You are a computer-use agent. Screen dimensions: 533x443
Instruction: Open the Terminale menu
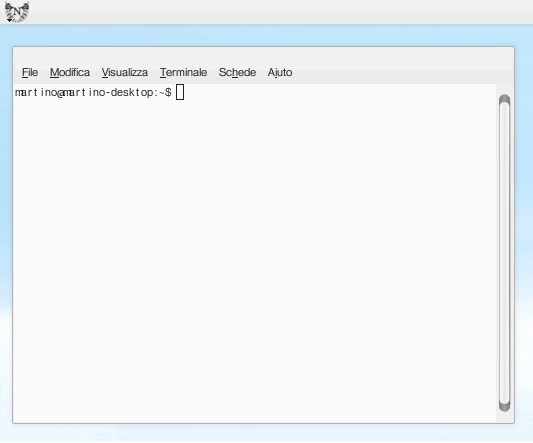pos(184,72)
